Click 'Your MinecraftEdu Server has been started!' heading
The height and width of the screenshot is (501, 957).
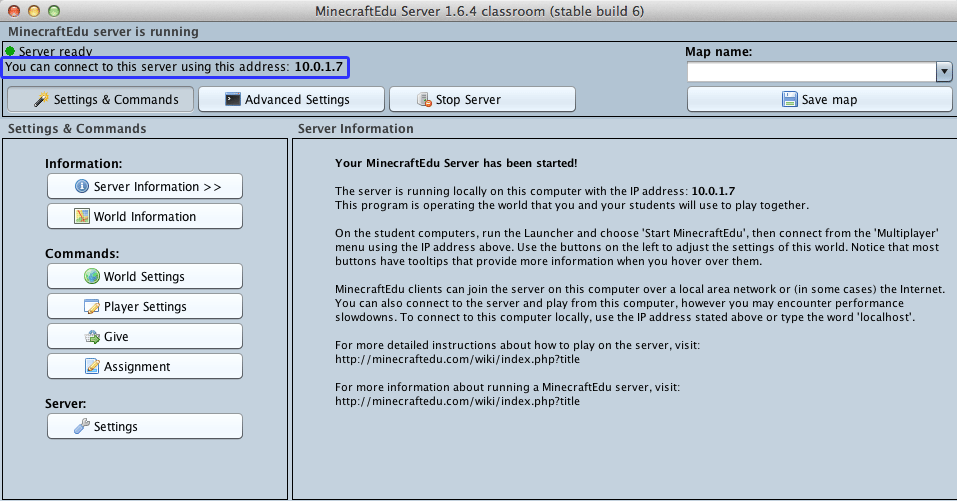(456, 163)
